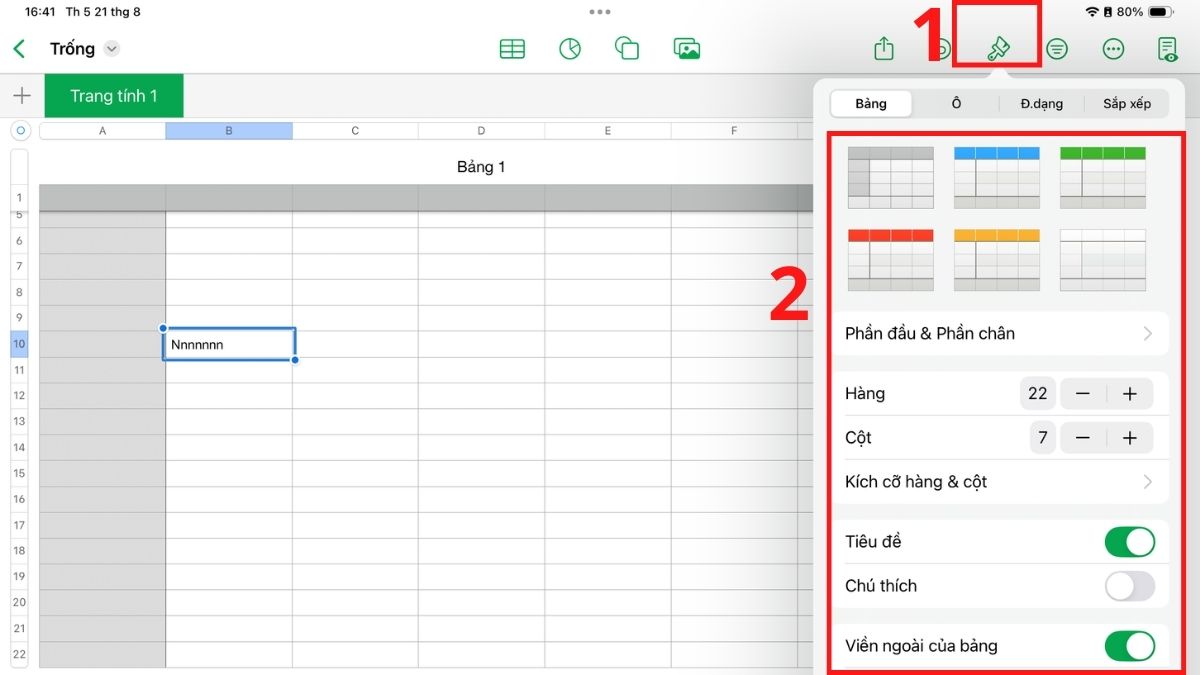This screenshot has width=1200, height=675.
Task: Add a new sheet with plus icon
Action: point(21,96)
